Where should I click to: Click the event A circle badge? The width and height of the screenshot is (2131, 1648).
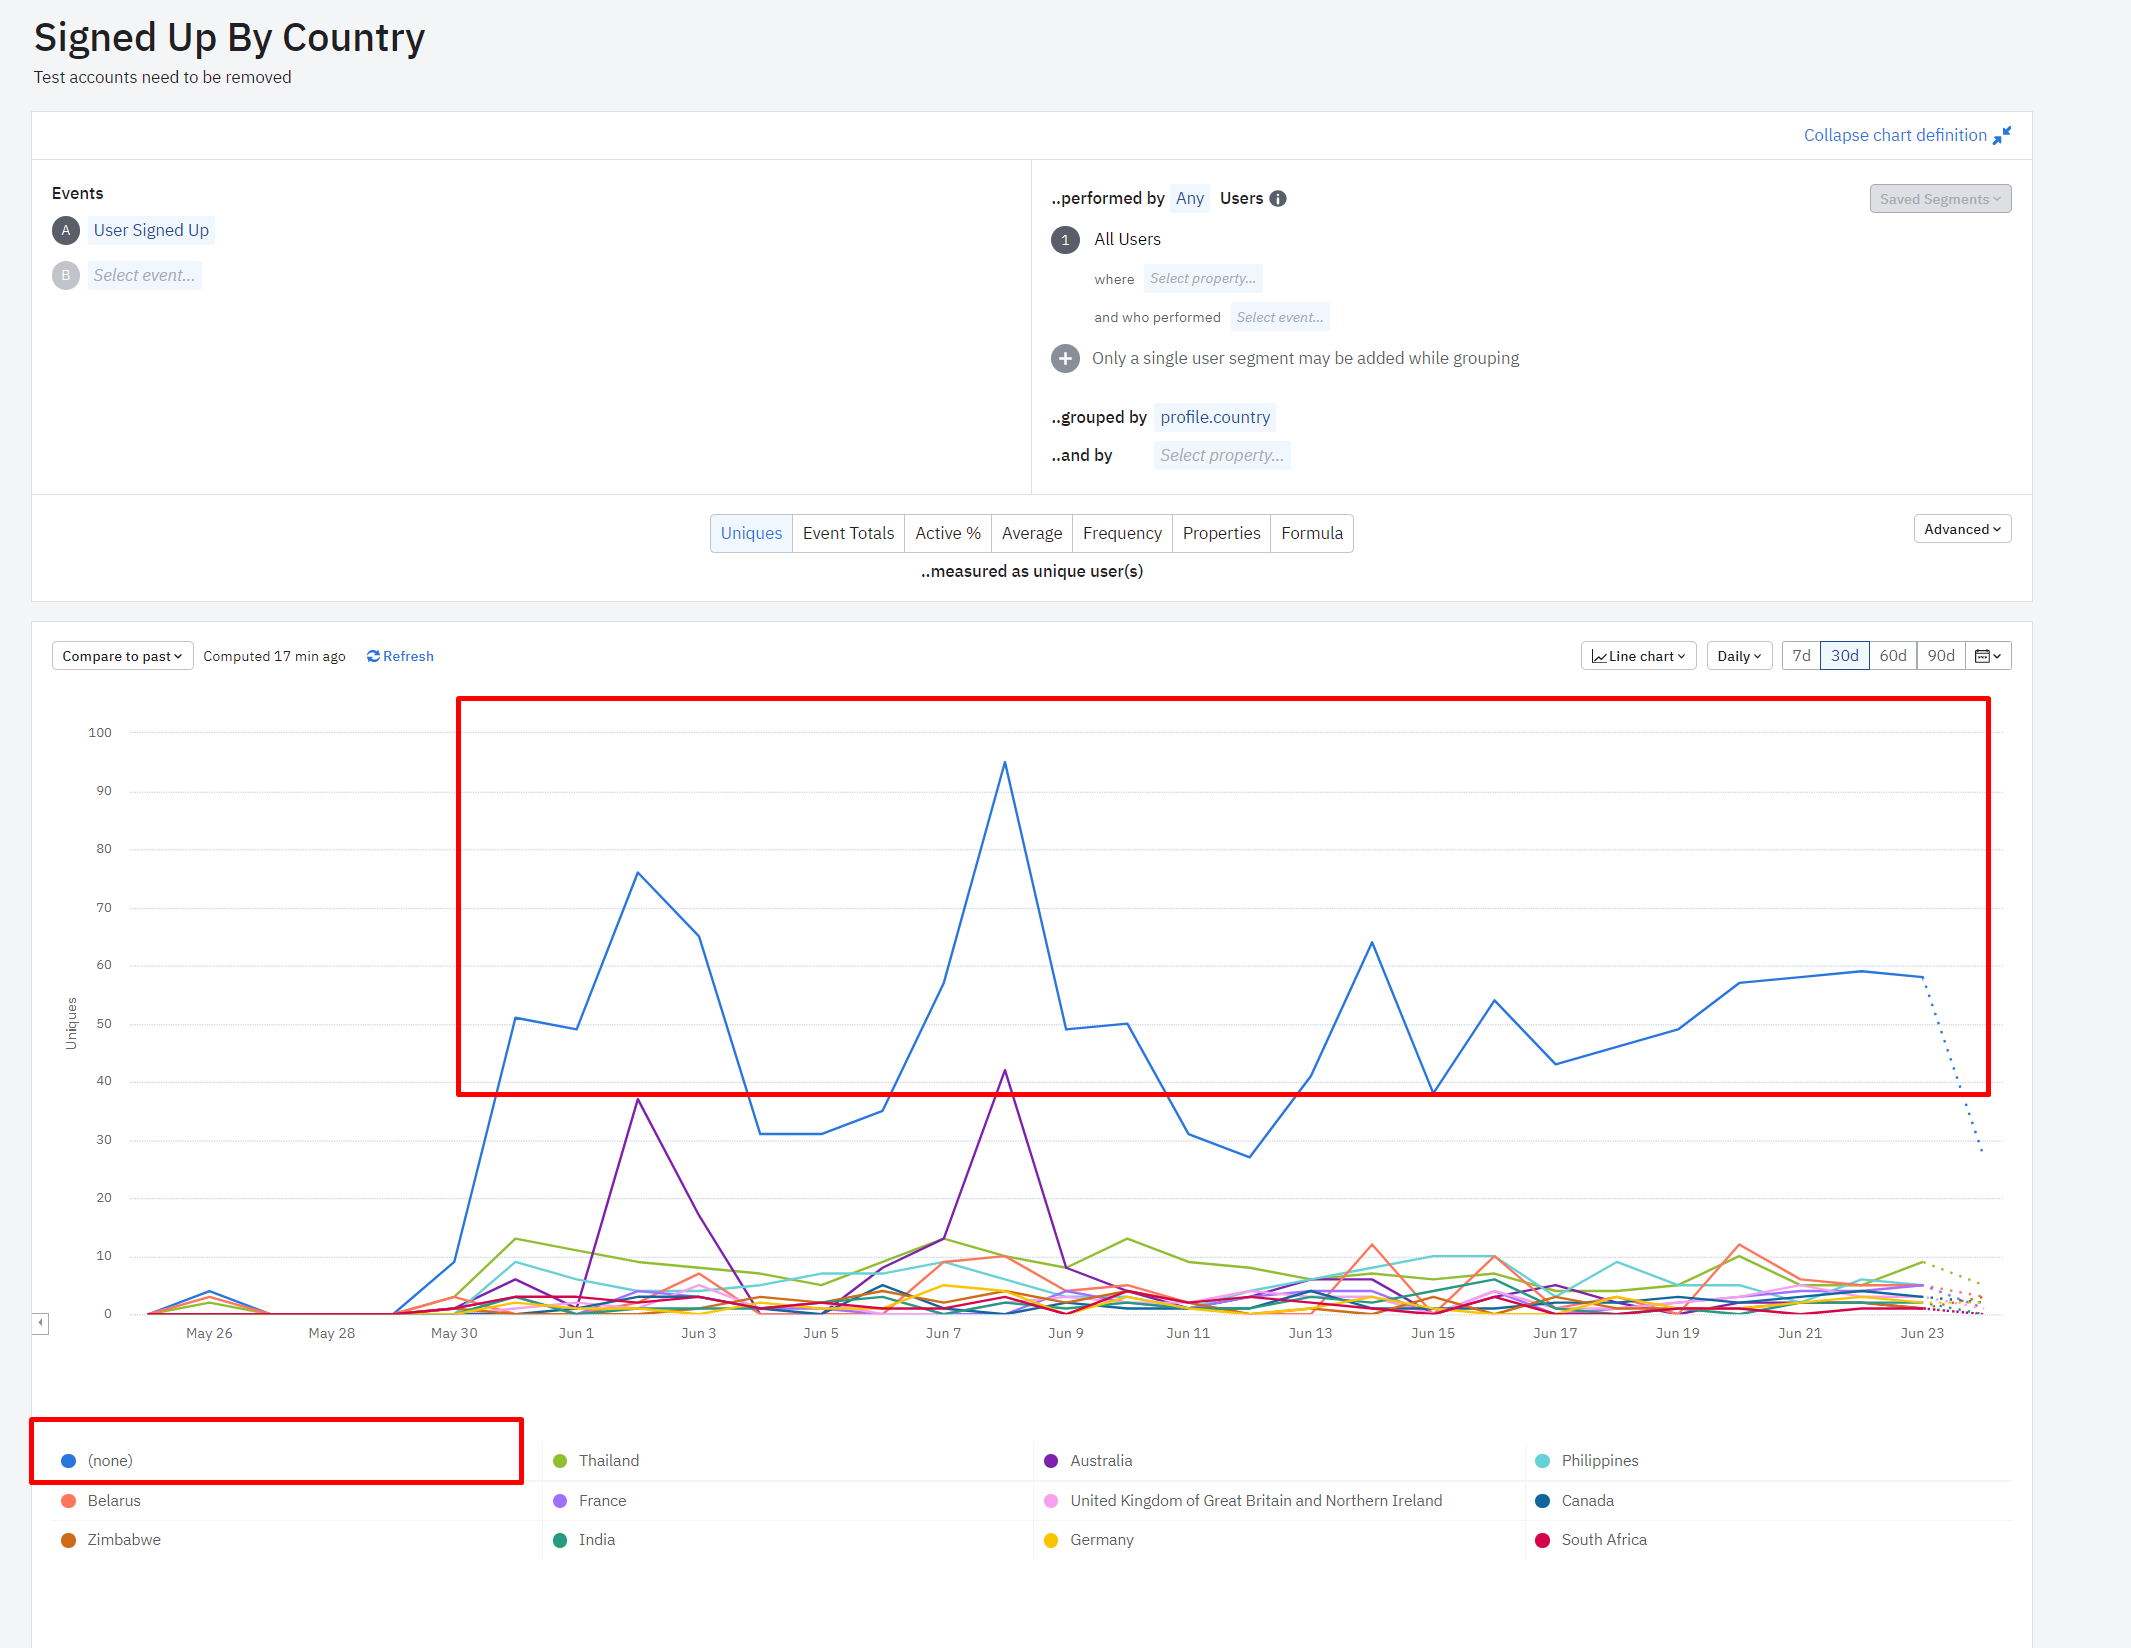point(66,231)
